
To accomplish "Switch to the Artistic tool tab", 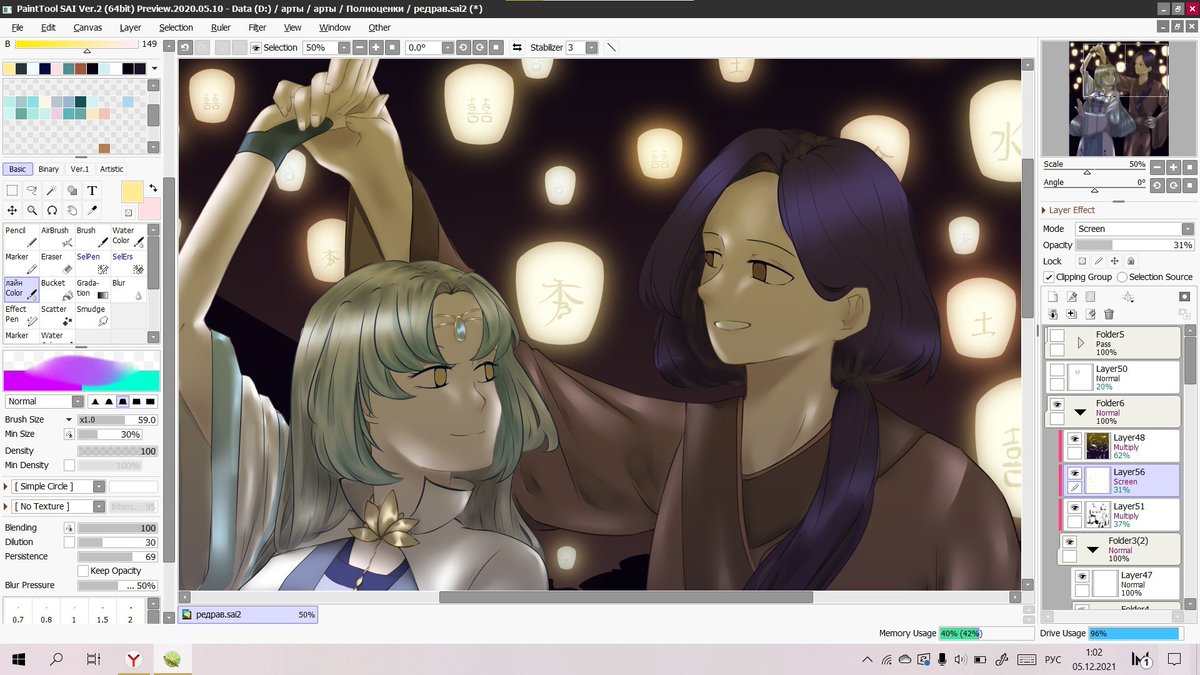I will pos(112,169).
